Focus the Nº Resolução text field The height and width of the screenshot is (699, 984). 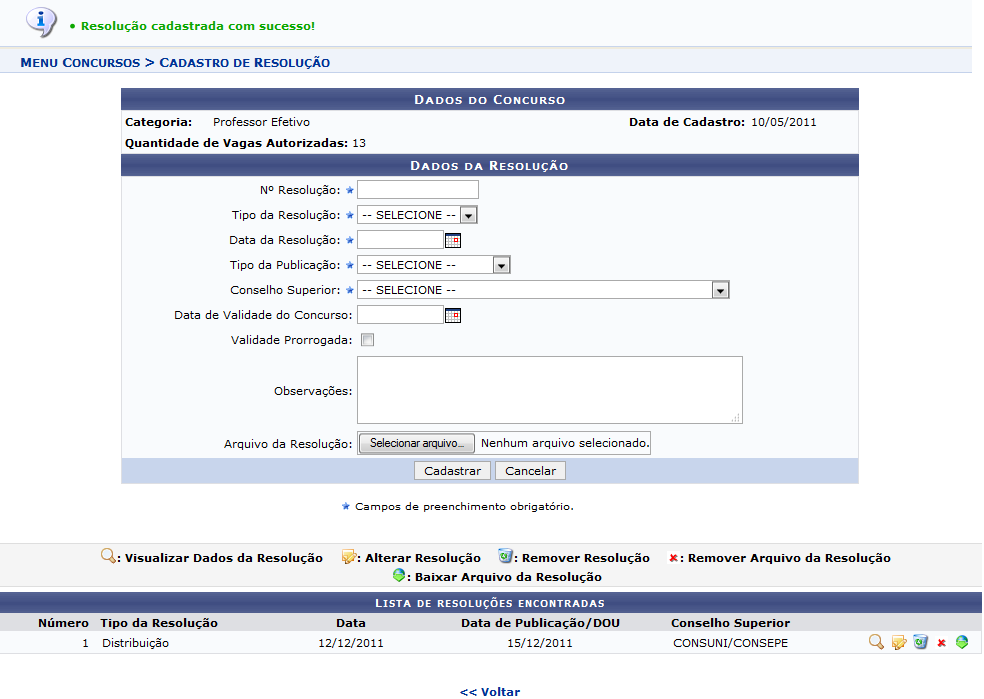pyautogui.click(x=418, y=190)
